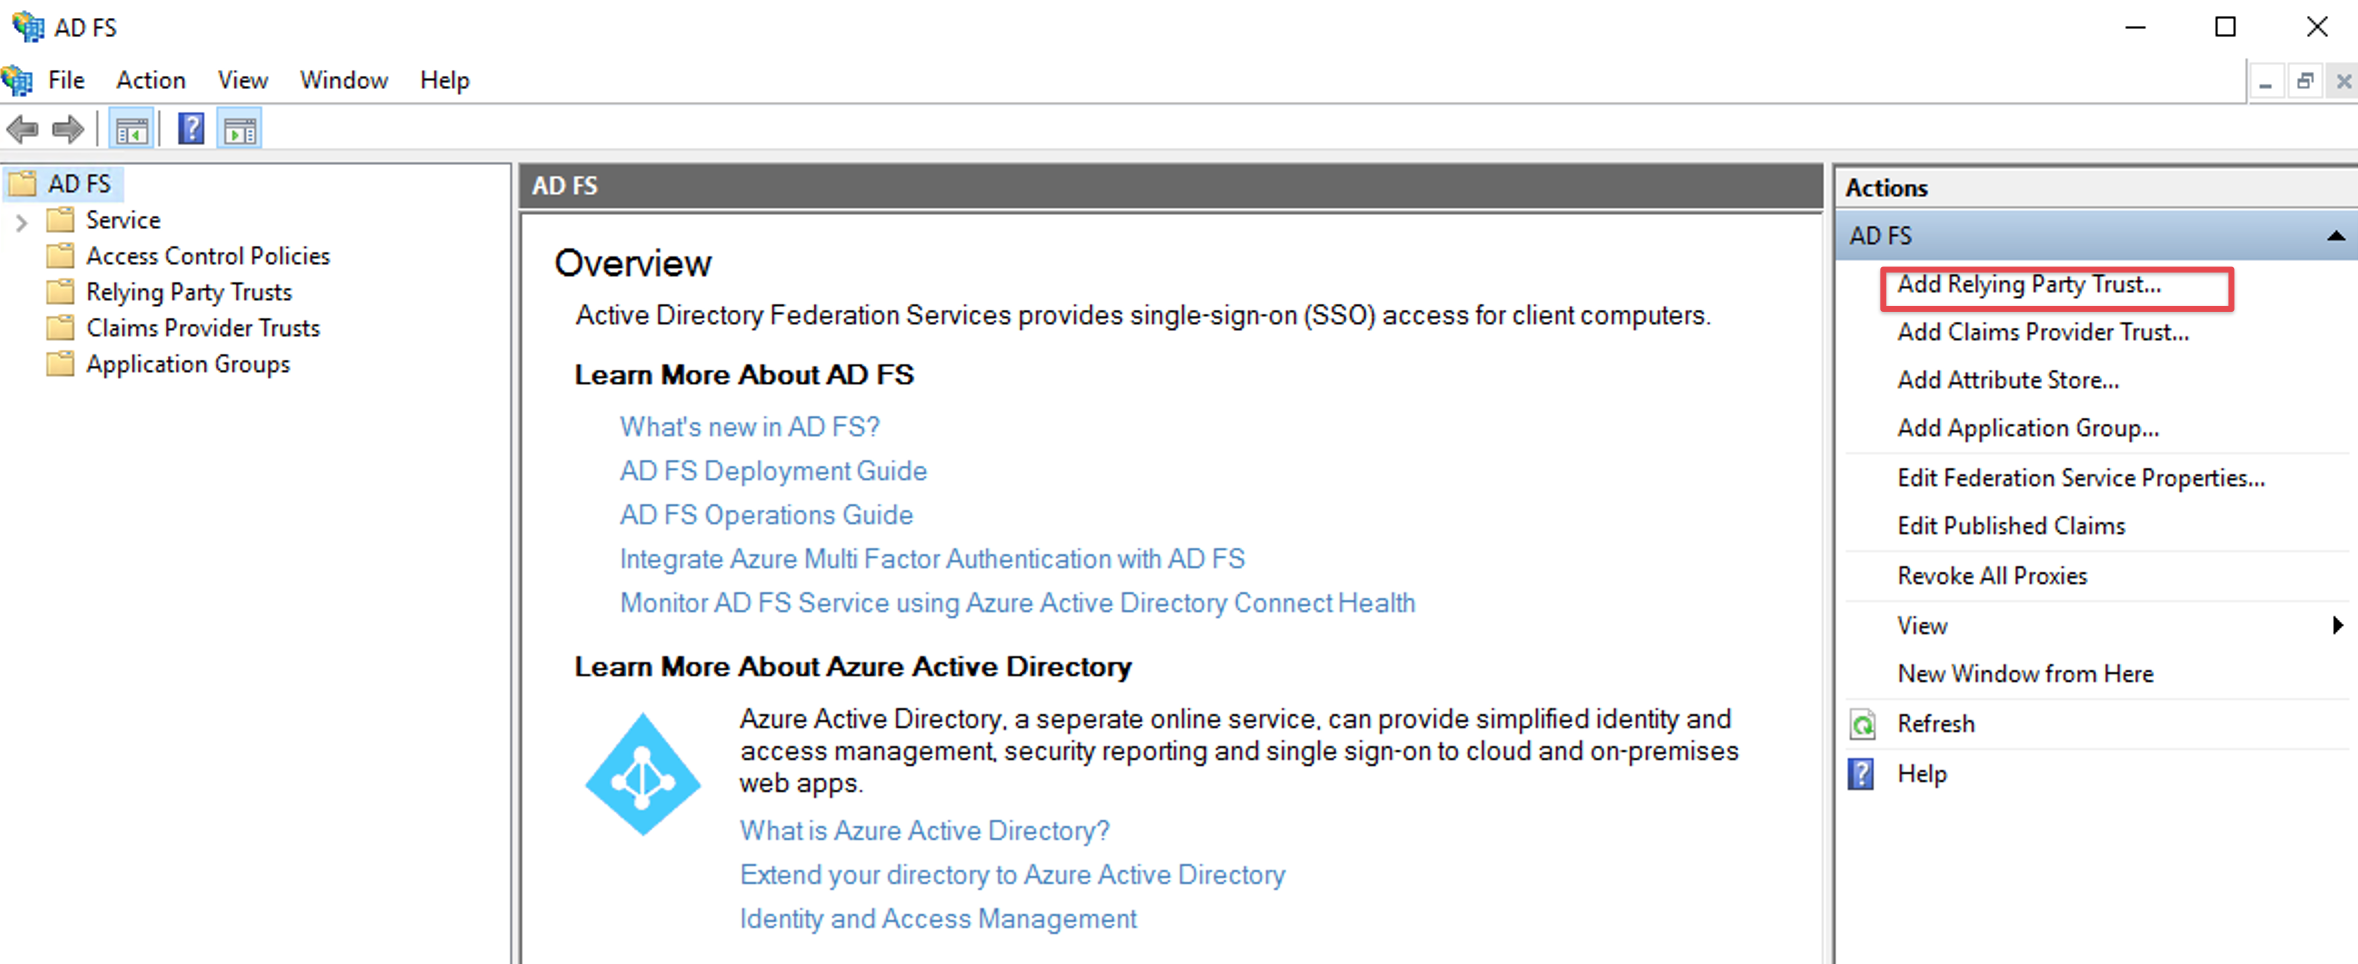Click the Help action label in Actions
This screenshot has height=964, width=2358.
(x=1922, y=774)
